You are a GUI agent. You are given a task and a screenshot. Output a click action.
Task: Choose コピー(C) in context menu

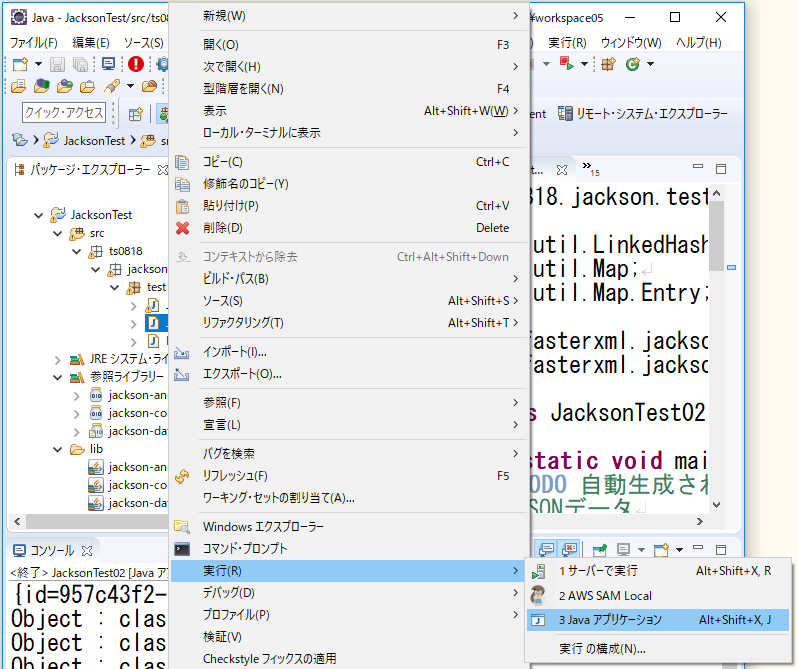click(349, 162)
